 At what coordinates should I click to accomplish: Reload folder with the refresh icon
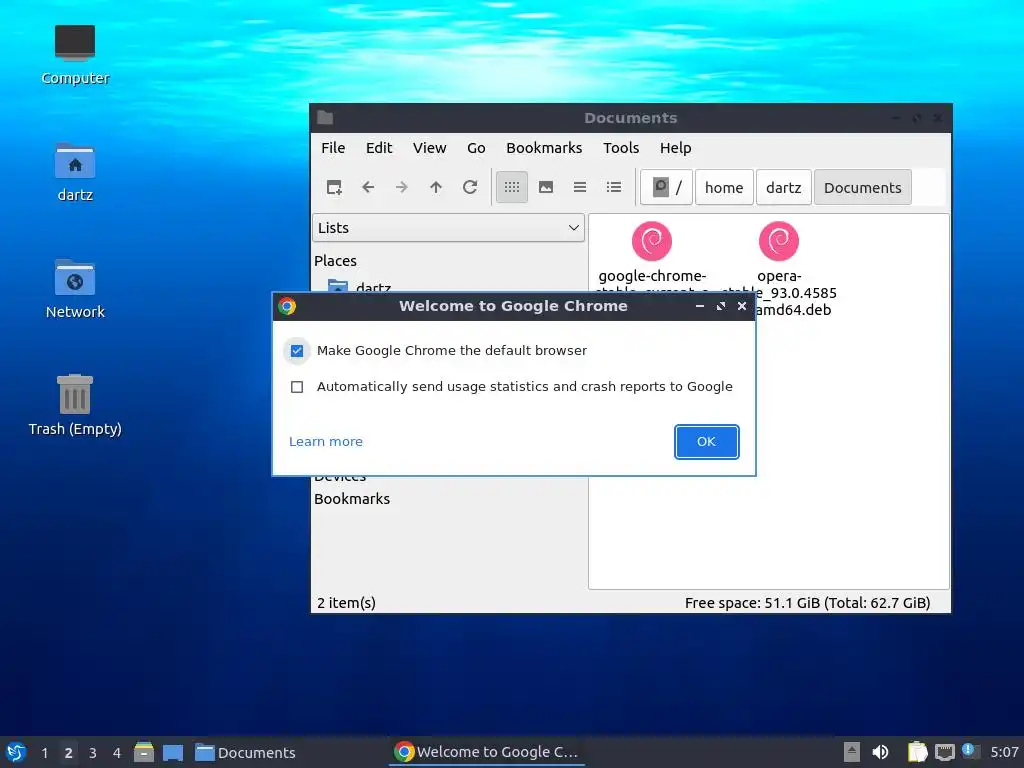click(470, 187)
